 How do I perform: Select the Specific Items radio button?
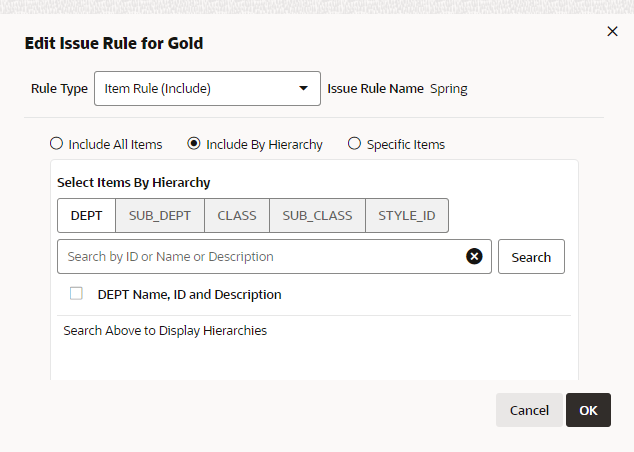(x=354, y=144)
